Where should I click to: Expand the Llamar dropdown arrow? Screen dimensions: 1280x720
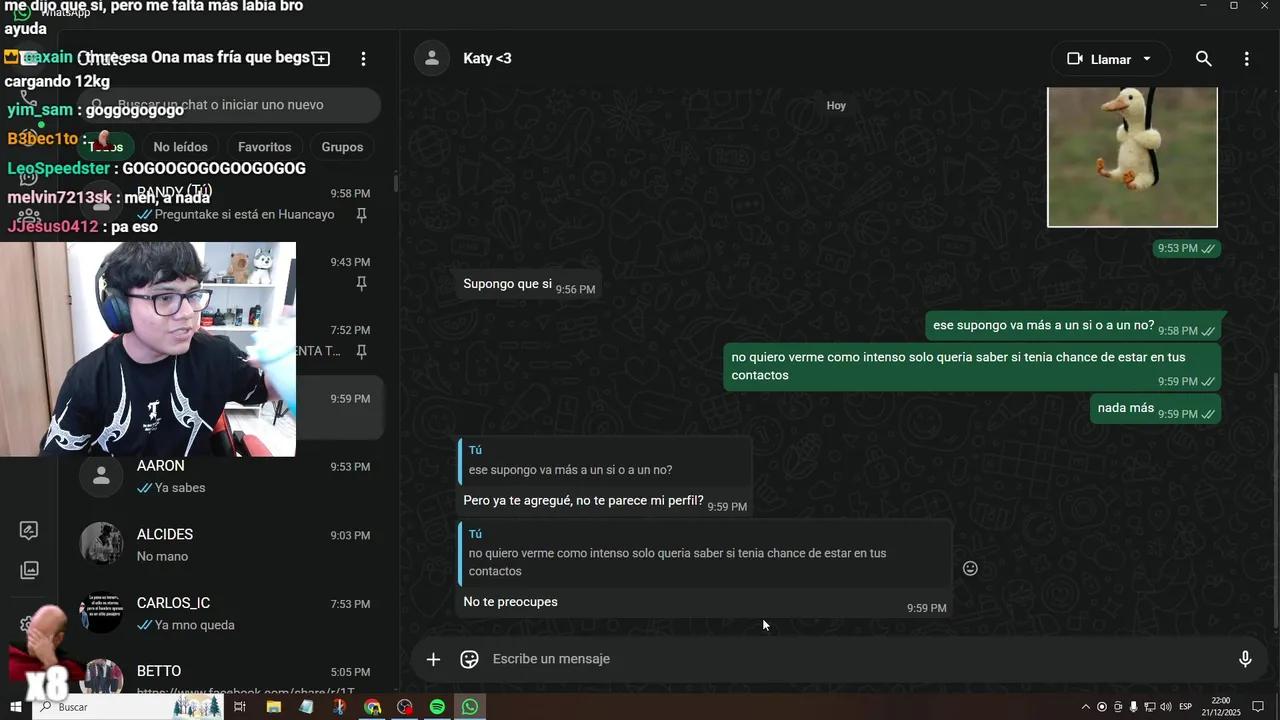1147,59
